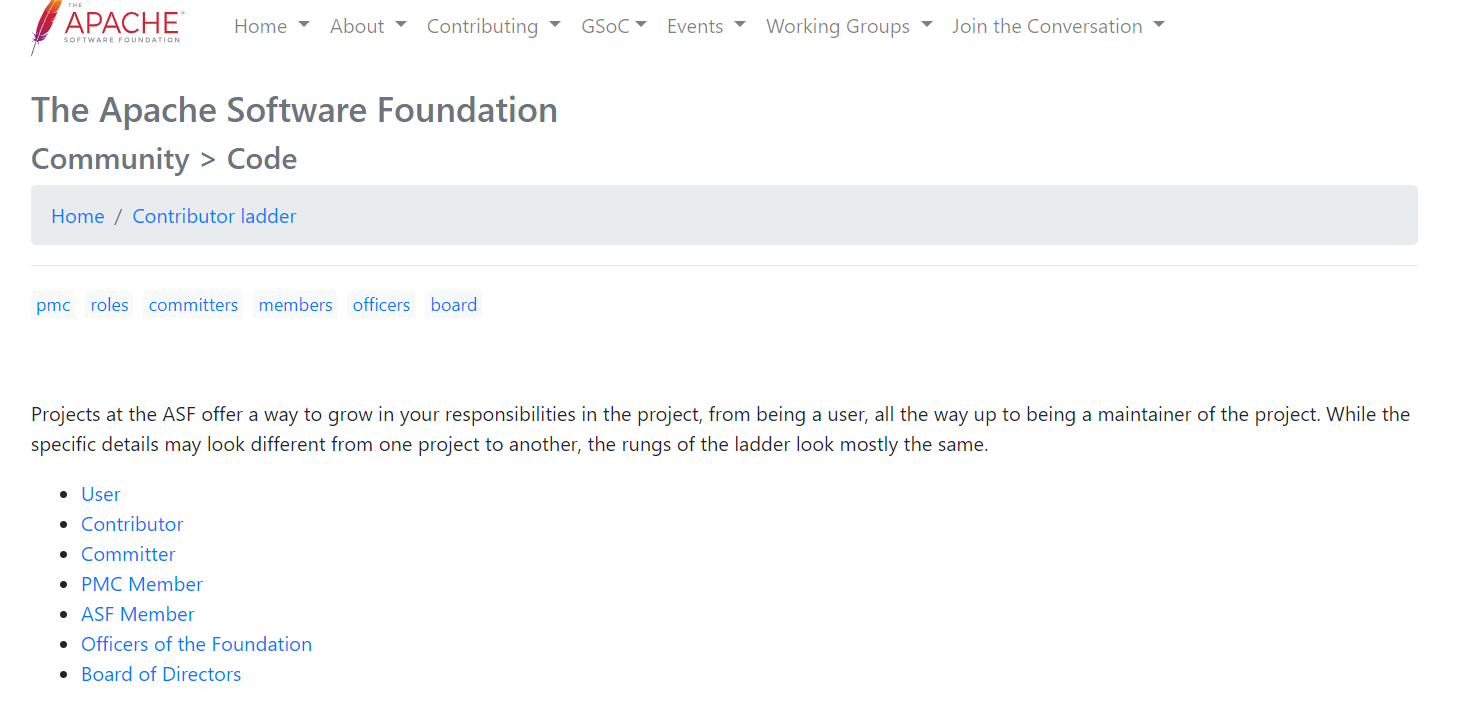Viewport: 1464px width, 708px height.
Task: Open the Contributing dropdown
Action: [493, 27]
